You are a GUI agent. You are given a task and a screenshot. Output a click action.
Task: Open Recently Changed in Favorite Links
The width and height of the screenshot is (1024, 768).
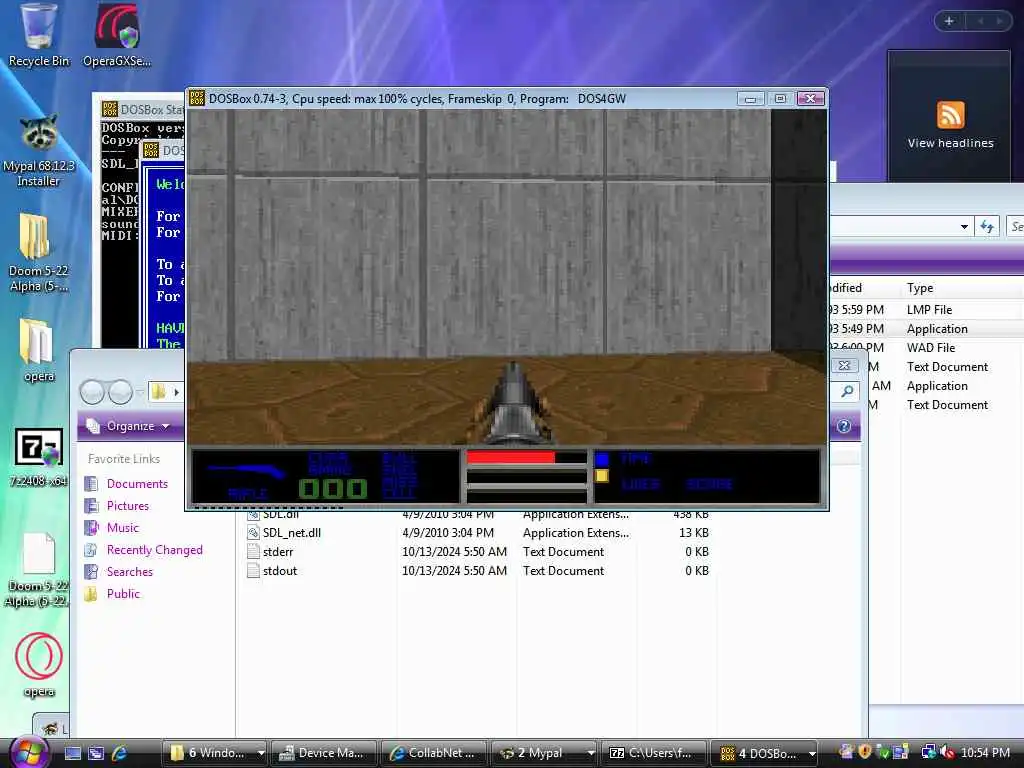tap(155, 550)
